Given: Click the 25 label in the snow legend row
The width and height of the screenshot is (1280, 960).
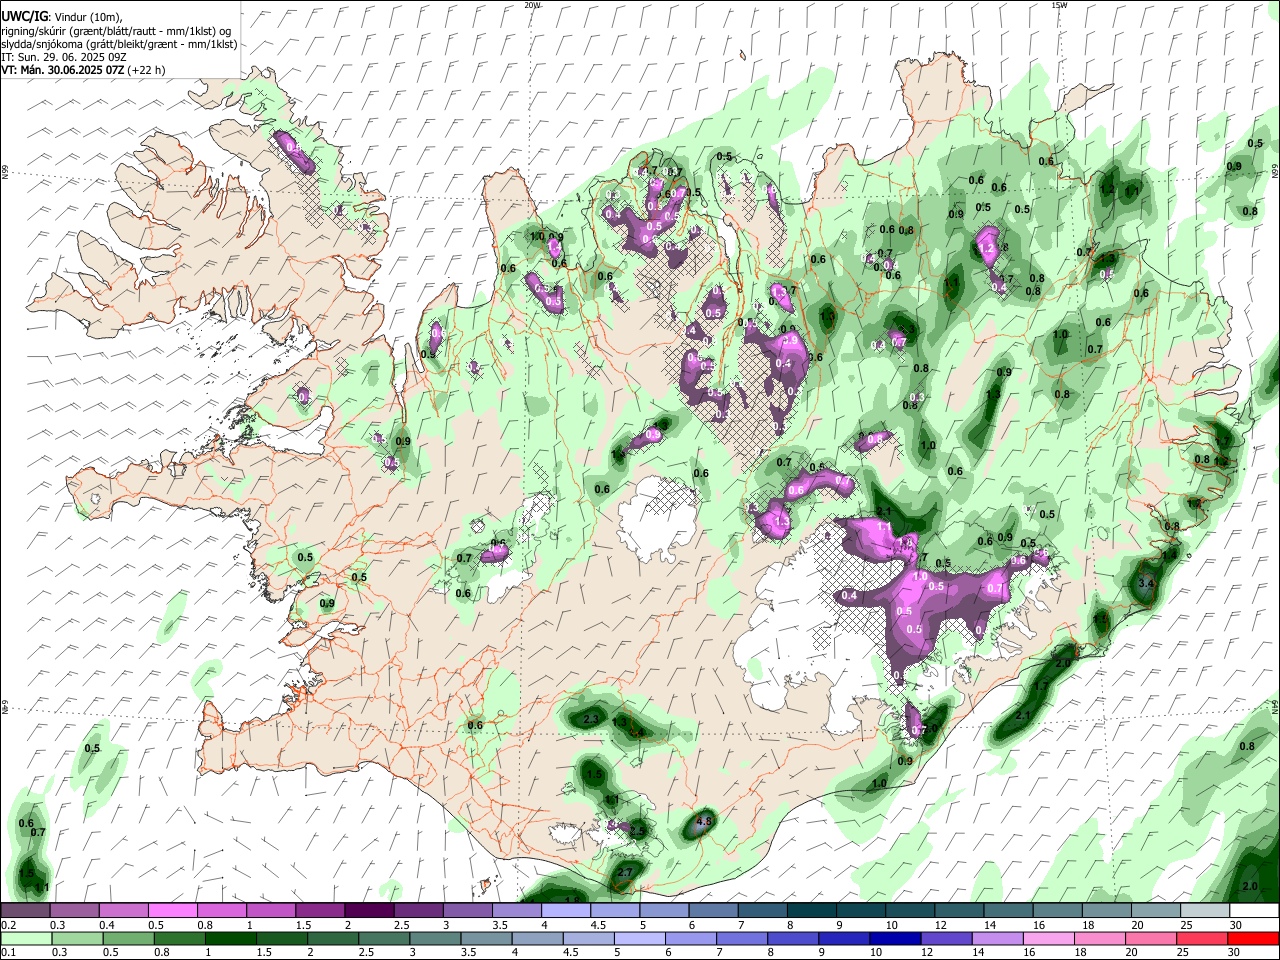Looking at the screenshot, I should point(1186,925).
